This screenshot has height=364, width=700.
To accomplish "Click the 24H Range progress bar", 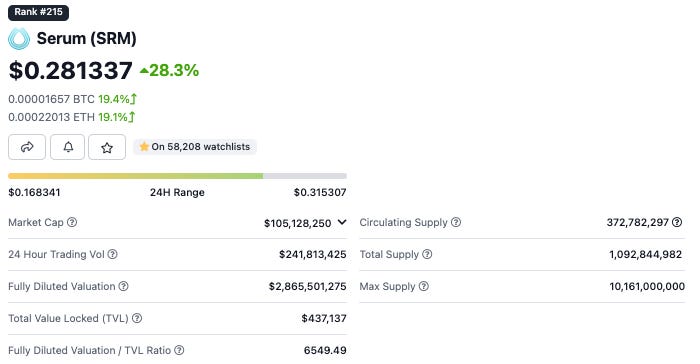I will point(177,176).
